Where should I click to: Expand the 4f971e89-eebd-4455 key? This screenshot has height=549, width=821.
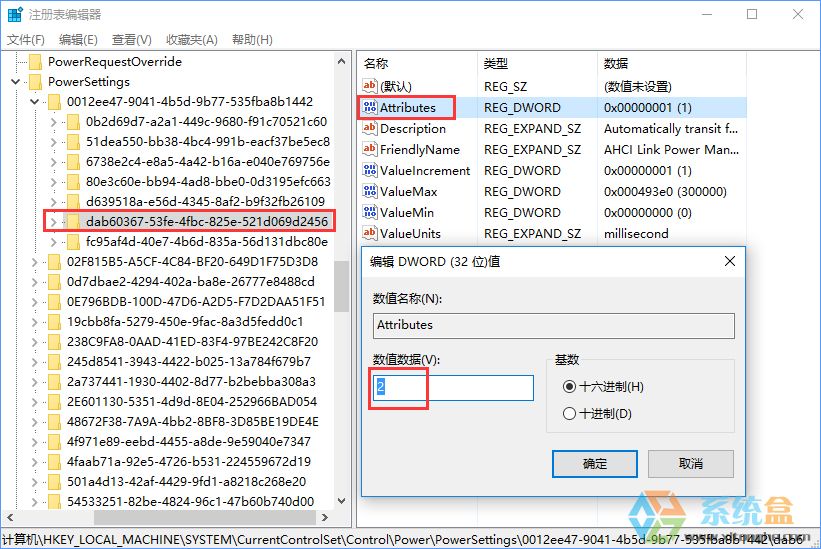pyautogui.click(x=35, y=442)
